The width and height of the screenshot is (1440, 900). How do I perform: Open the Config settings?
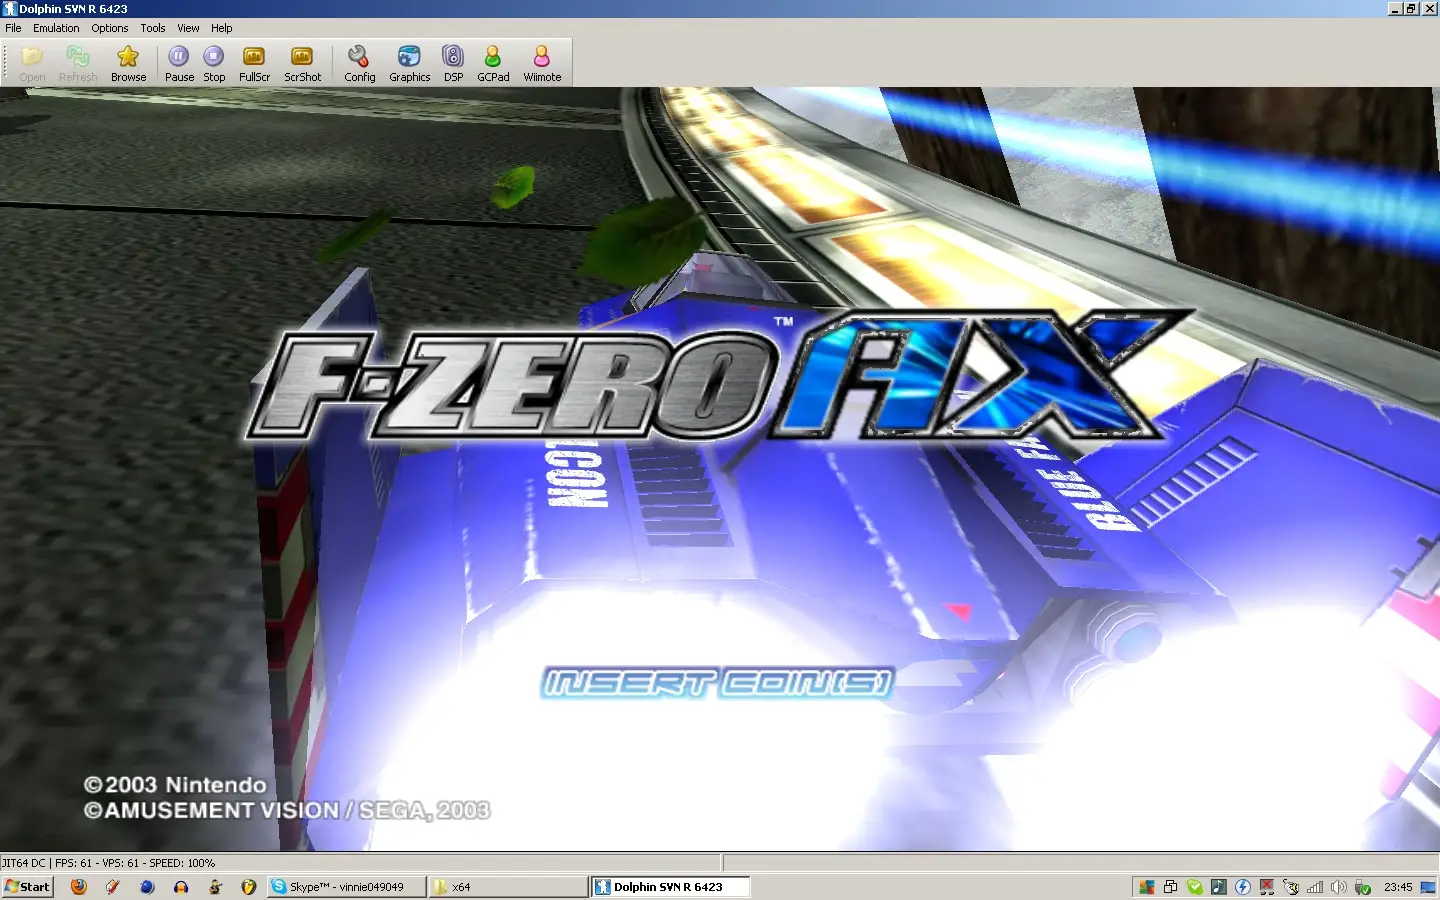point(359,63)
